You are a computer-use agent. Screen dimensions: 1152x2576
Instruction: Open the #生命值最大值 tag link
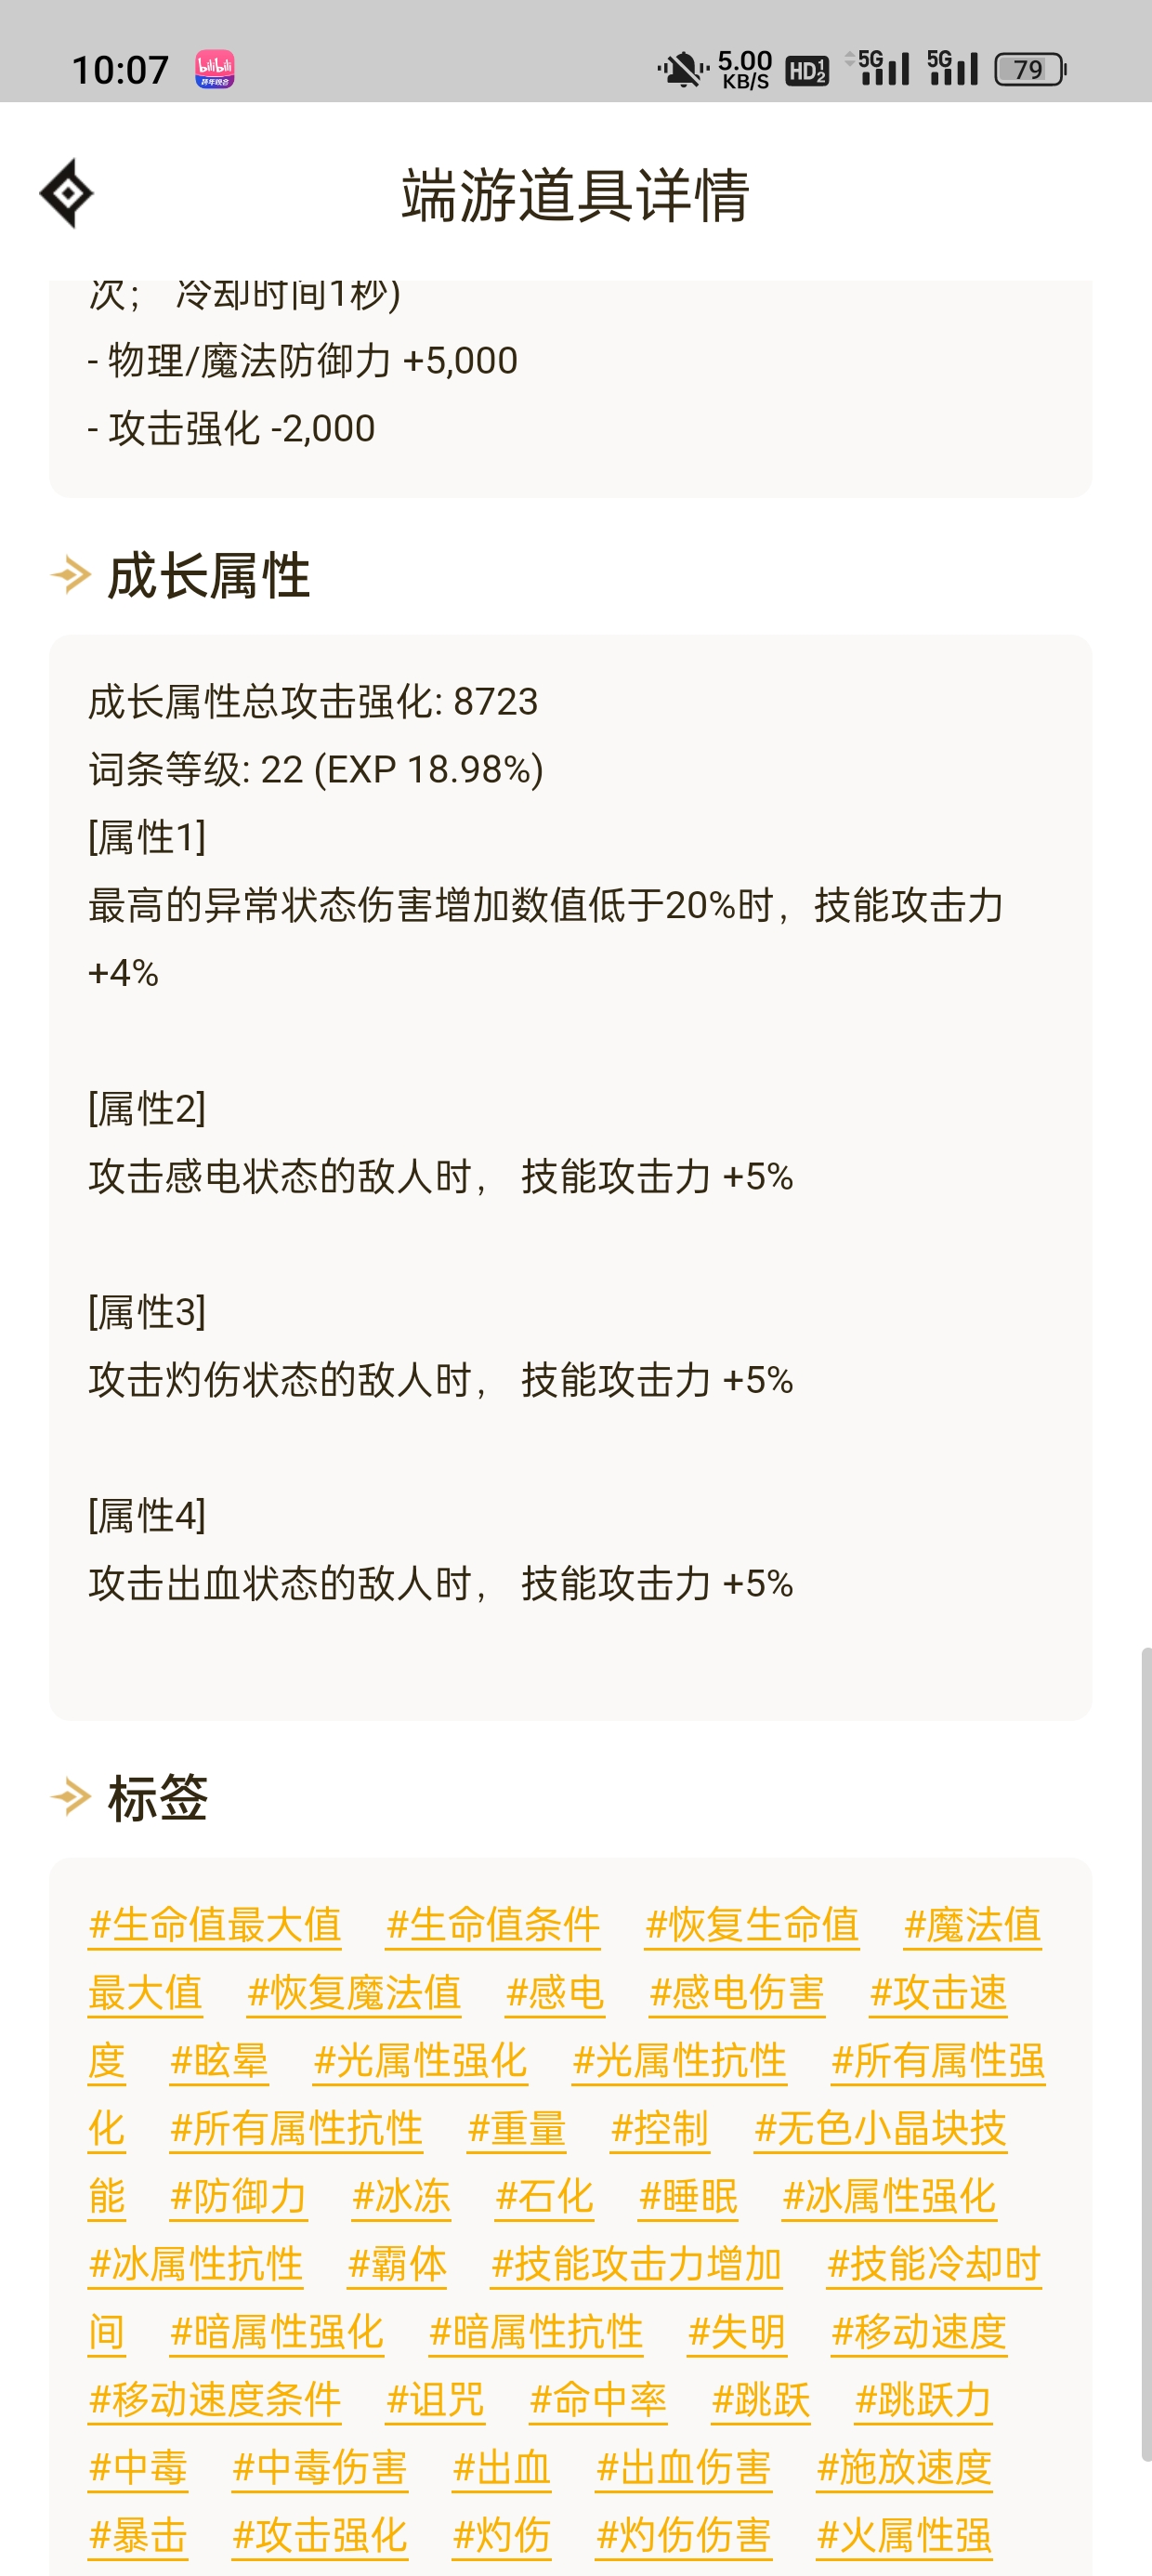point(215,1924)
